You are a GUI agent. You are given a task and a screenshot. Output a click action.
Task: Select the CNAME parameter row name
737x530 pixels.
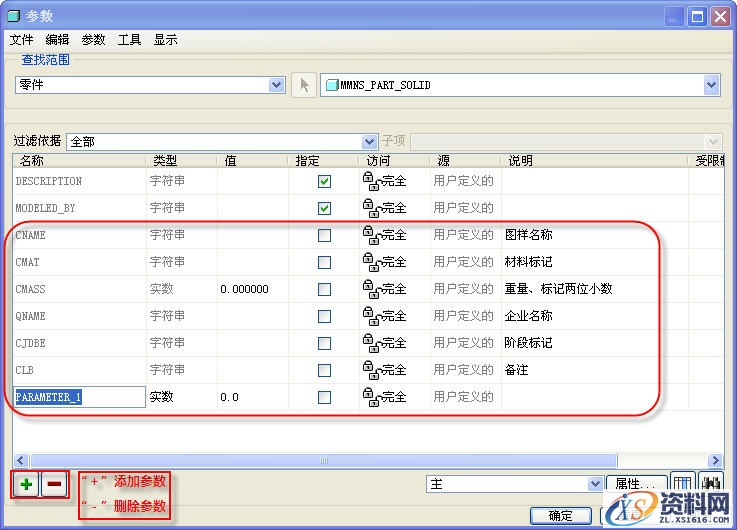(x=31, y=235)
